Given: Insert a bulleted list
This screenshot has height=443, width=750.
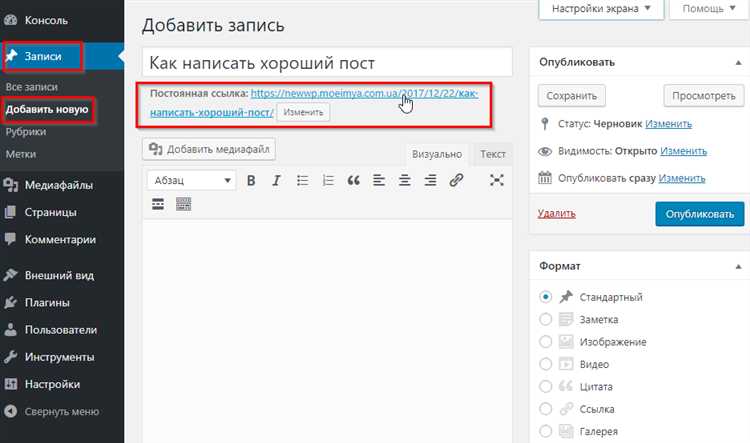Looking at the screenshot, I should click(x=302, y=180).
